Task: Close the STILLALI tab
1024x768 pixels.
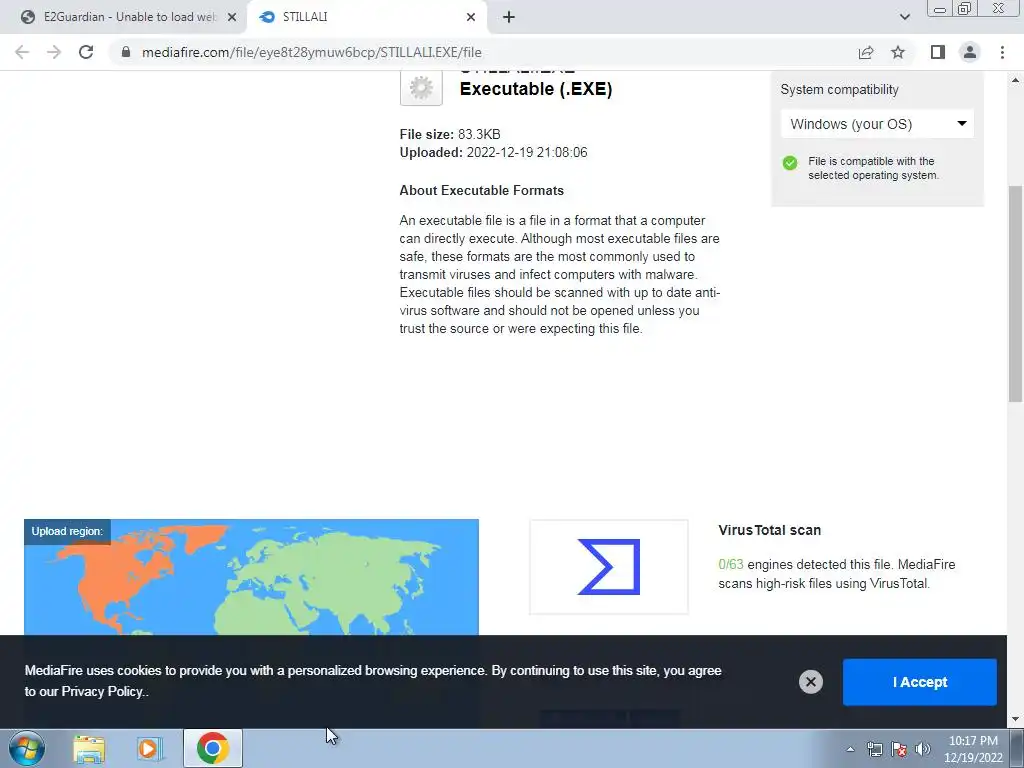Action: point(471,17)
